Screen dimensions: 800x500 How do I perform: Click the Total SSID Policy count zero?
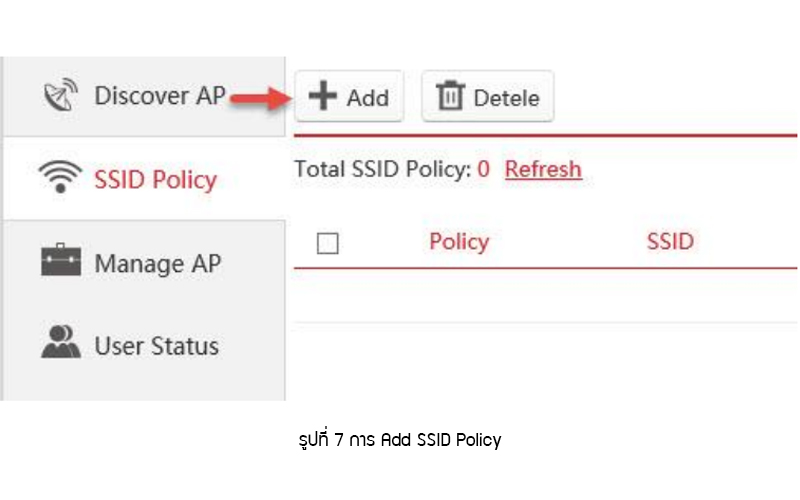point(483,169)
